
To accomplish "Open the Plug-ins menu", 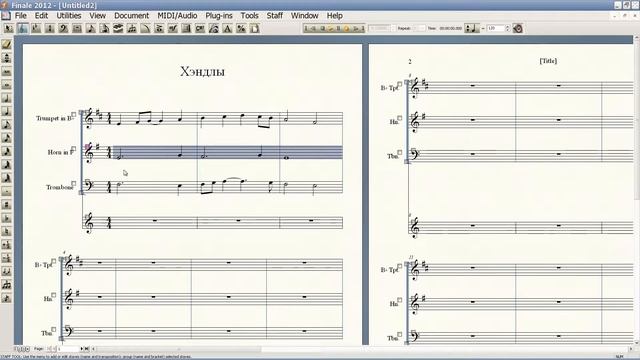I will click(x=219, y=16).
